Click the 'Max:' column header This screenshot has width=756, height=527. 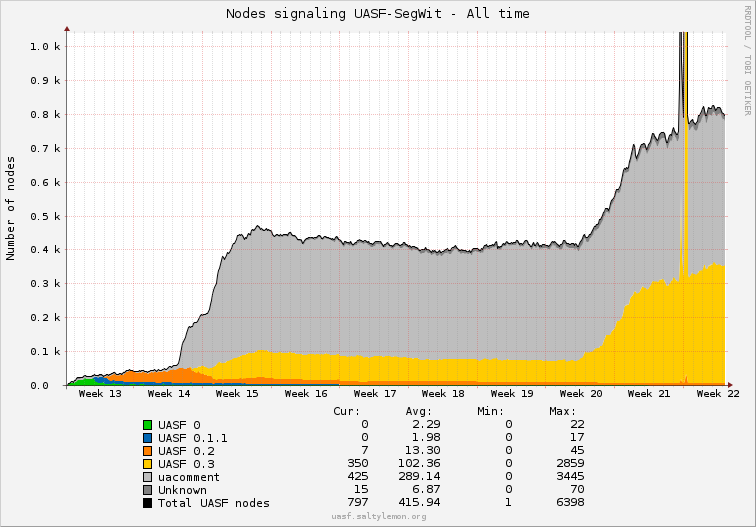pyautogui.click(x=563, y=411)
